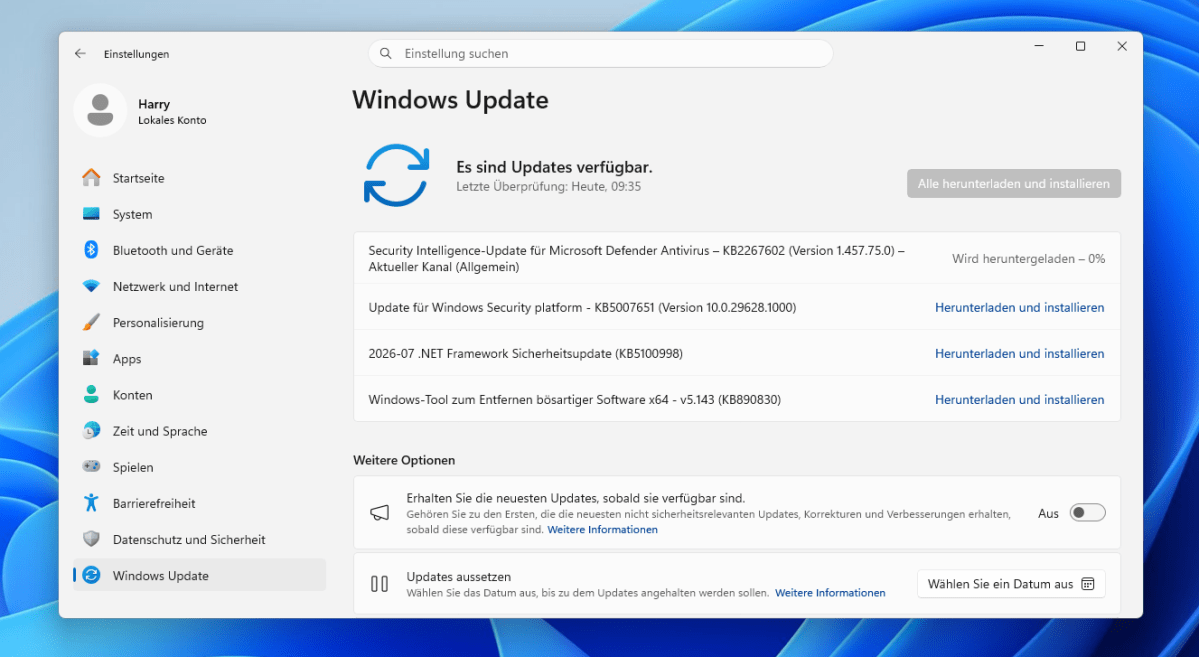Select Datenschutz und Sicherheit
This screenshot has width=1199, height=657.
[200, 539]
